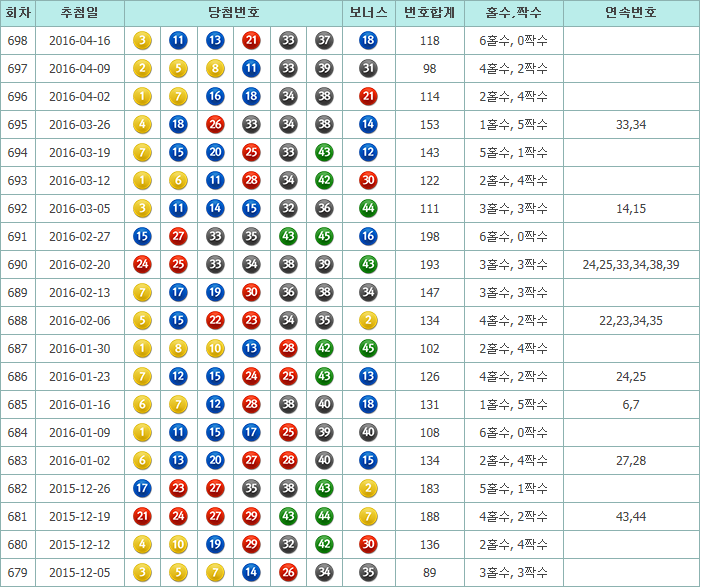Click green bonus ball 44 in round 692

click(x=368, y=209)
